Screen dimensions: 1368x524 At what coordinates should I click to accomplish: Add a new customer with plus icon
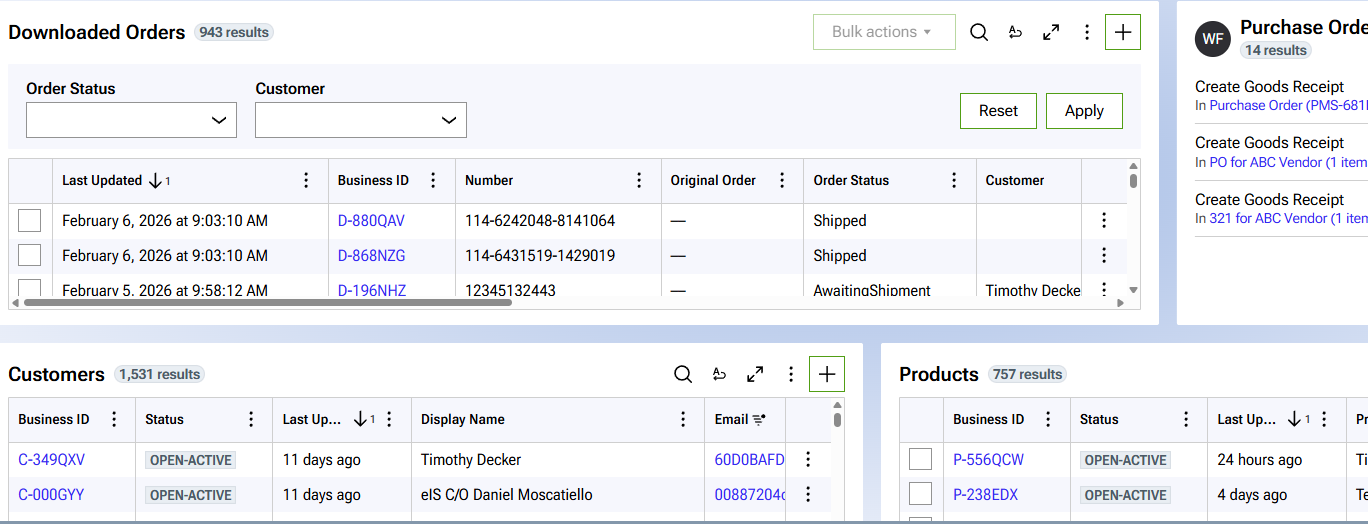click(x=827, y=374)
